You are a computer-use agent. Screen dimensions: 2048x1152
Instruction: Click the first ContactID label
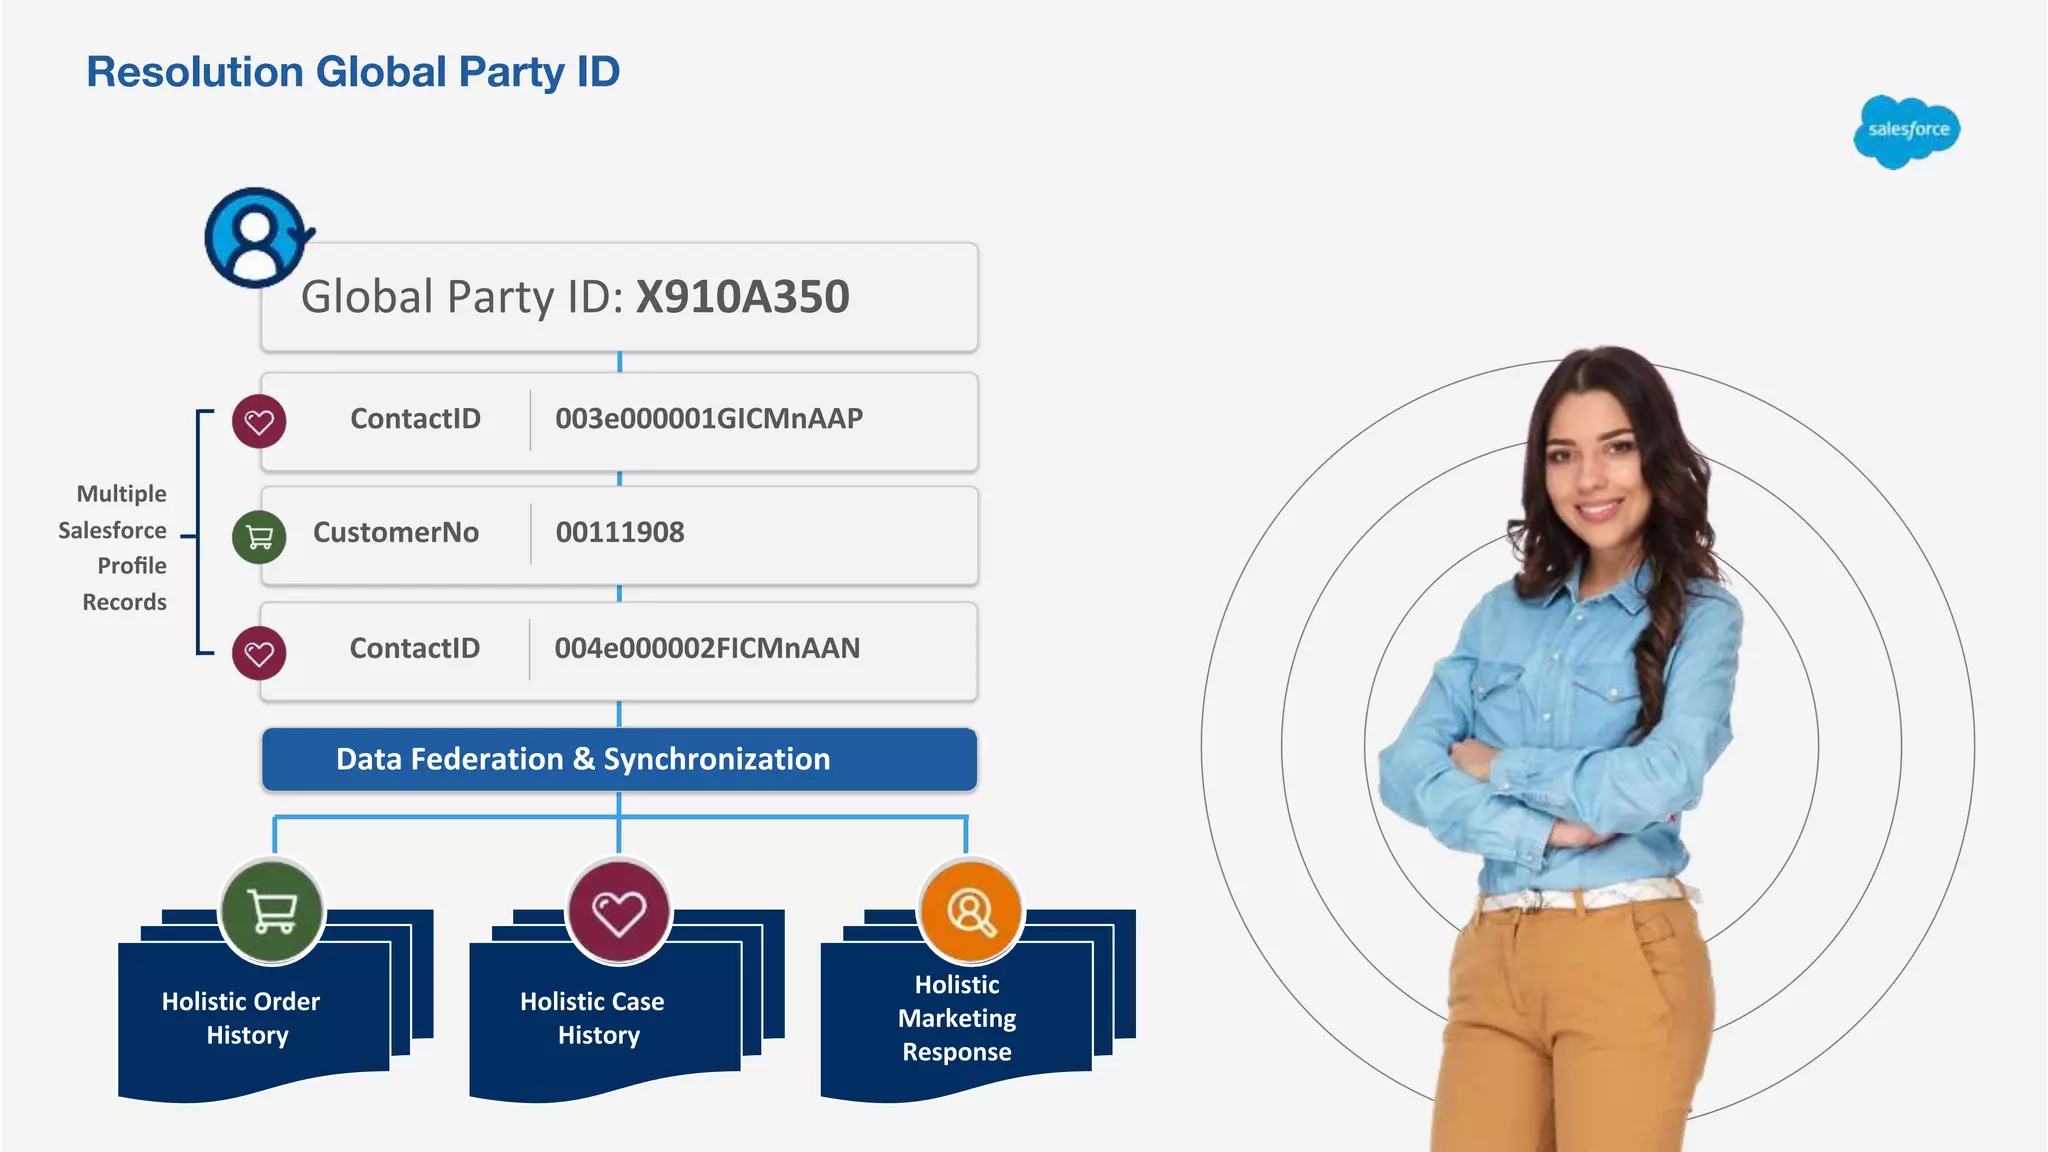415,419
